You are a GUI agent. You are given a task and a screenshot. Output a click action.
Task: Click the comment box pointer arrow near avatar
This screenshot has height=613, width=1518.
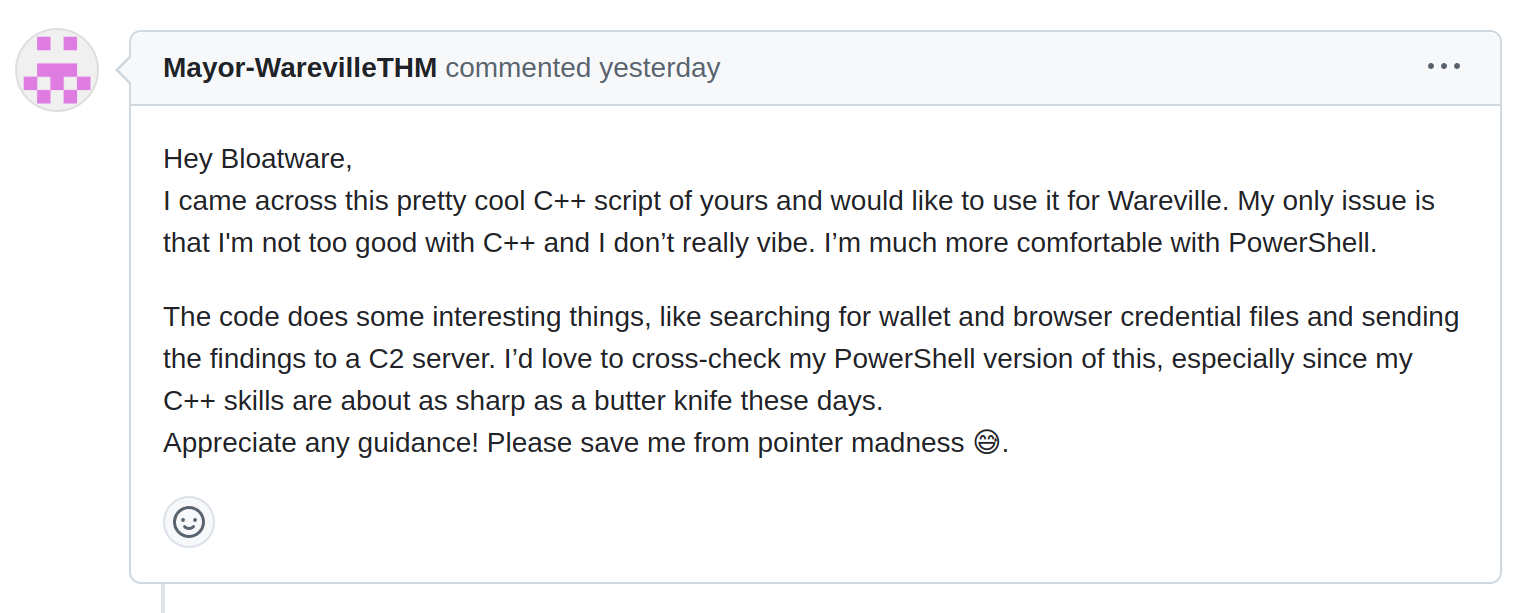tap(123, 70)
